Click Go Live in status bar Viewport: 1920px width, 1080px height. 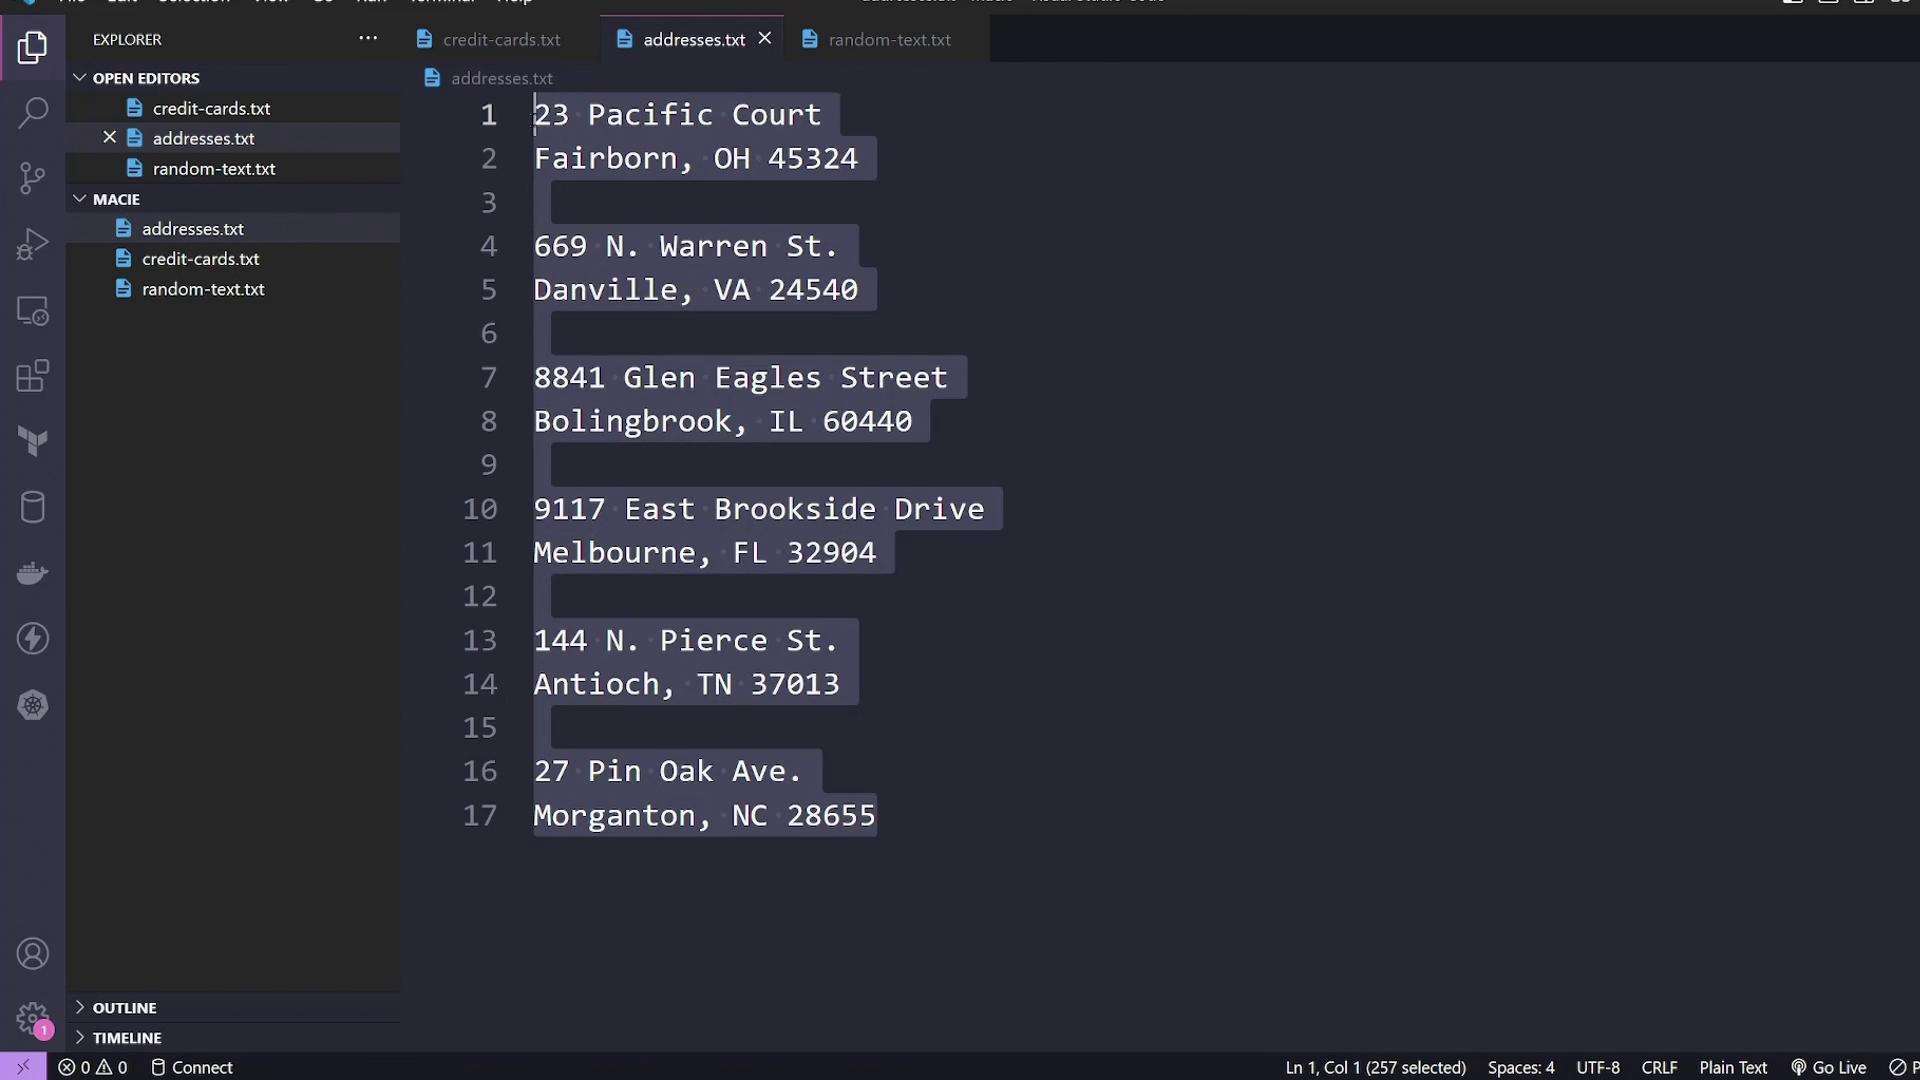click(1829, 1068)
